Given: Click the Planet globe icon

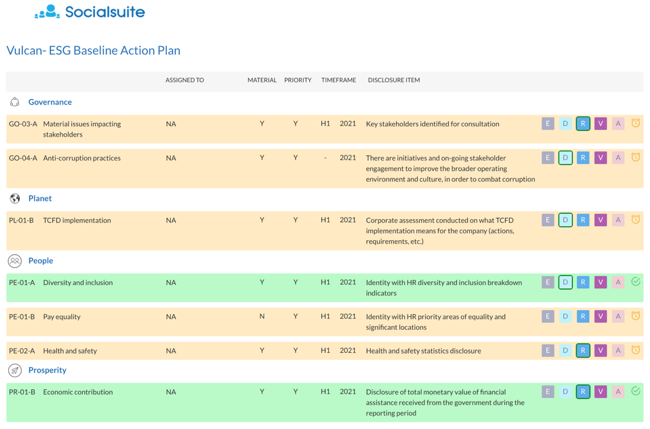Looking at the screenshot, I should click(15, 198).
